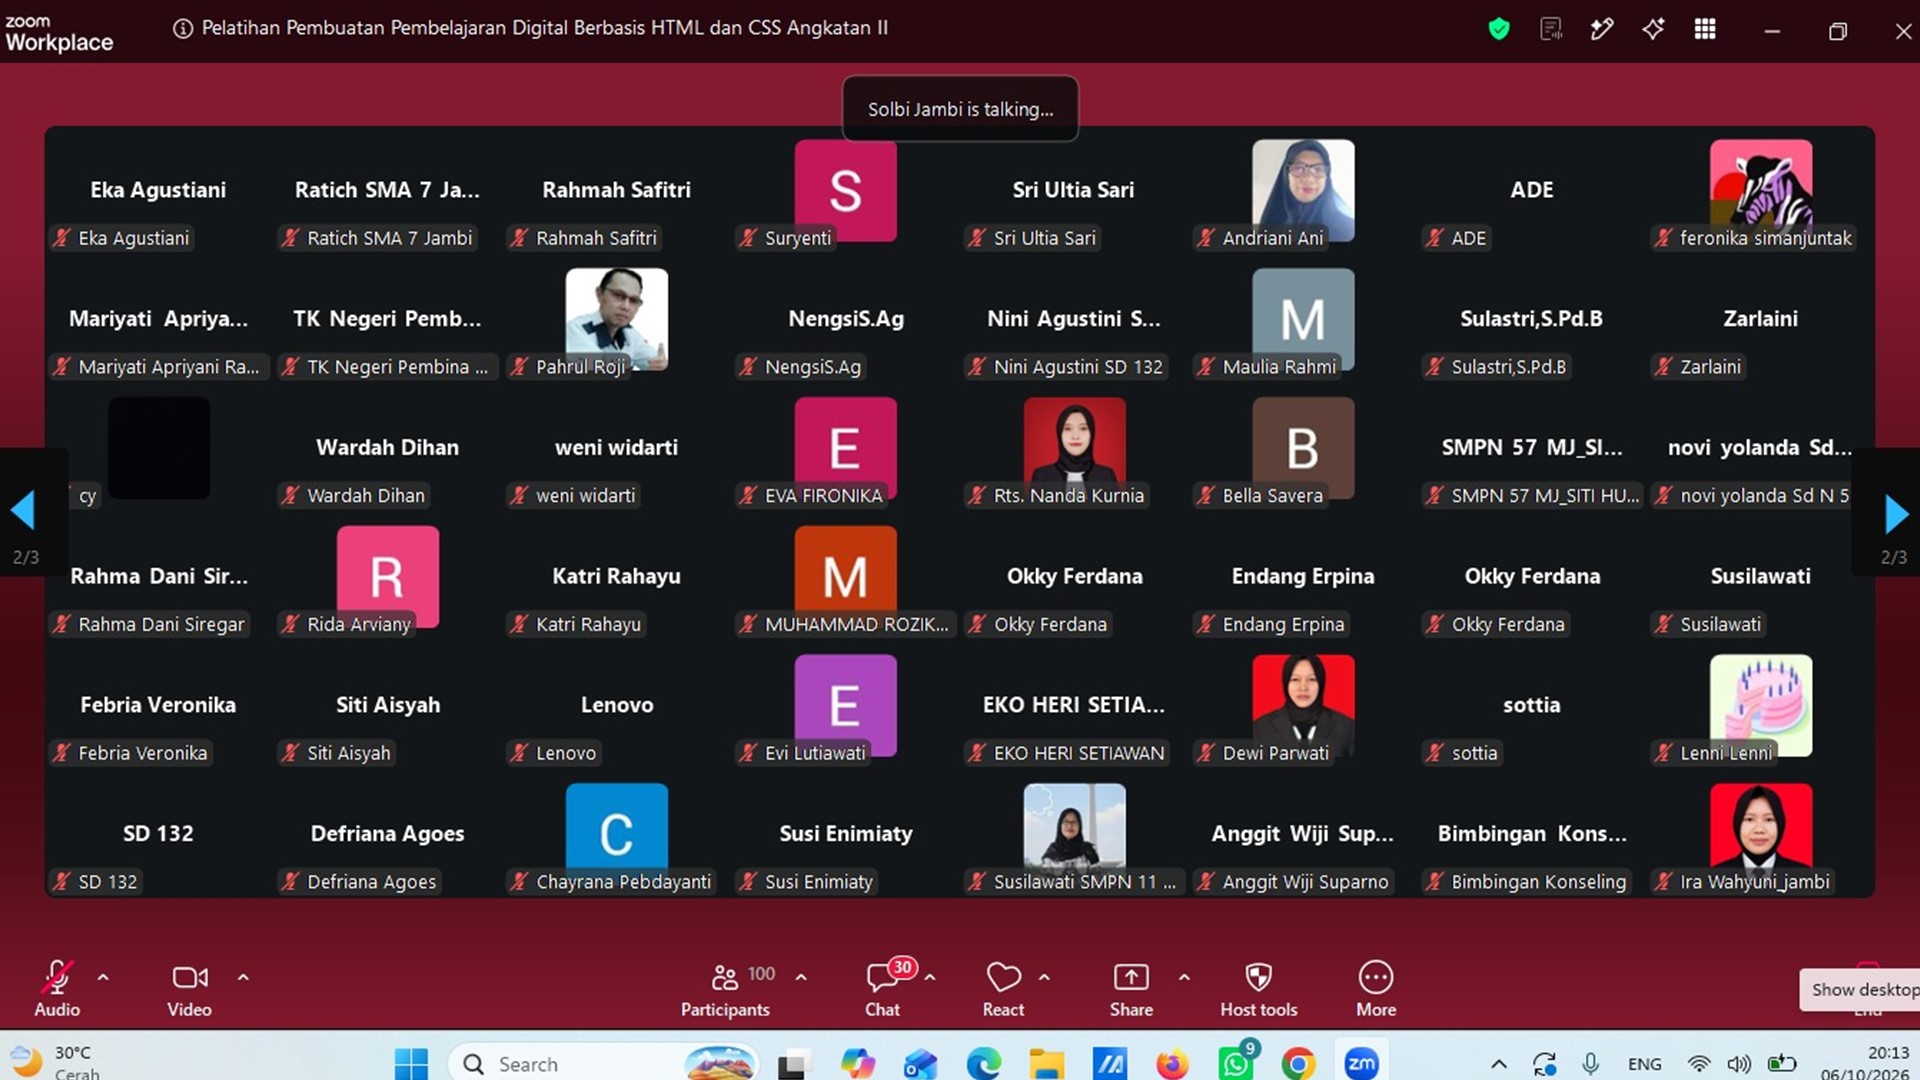Open Host tools shield icon
Image resolution: width=1920 pixels, height=1080 pixels.
pos(1258,977)
